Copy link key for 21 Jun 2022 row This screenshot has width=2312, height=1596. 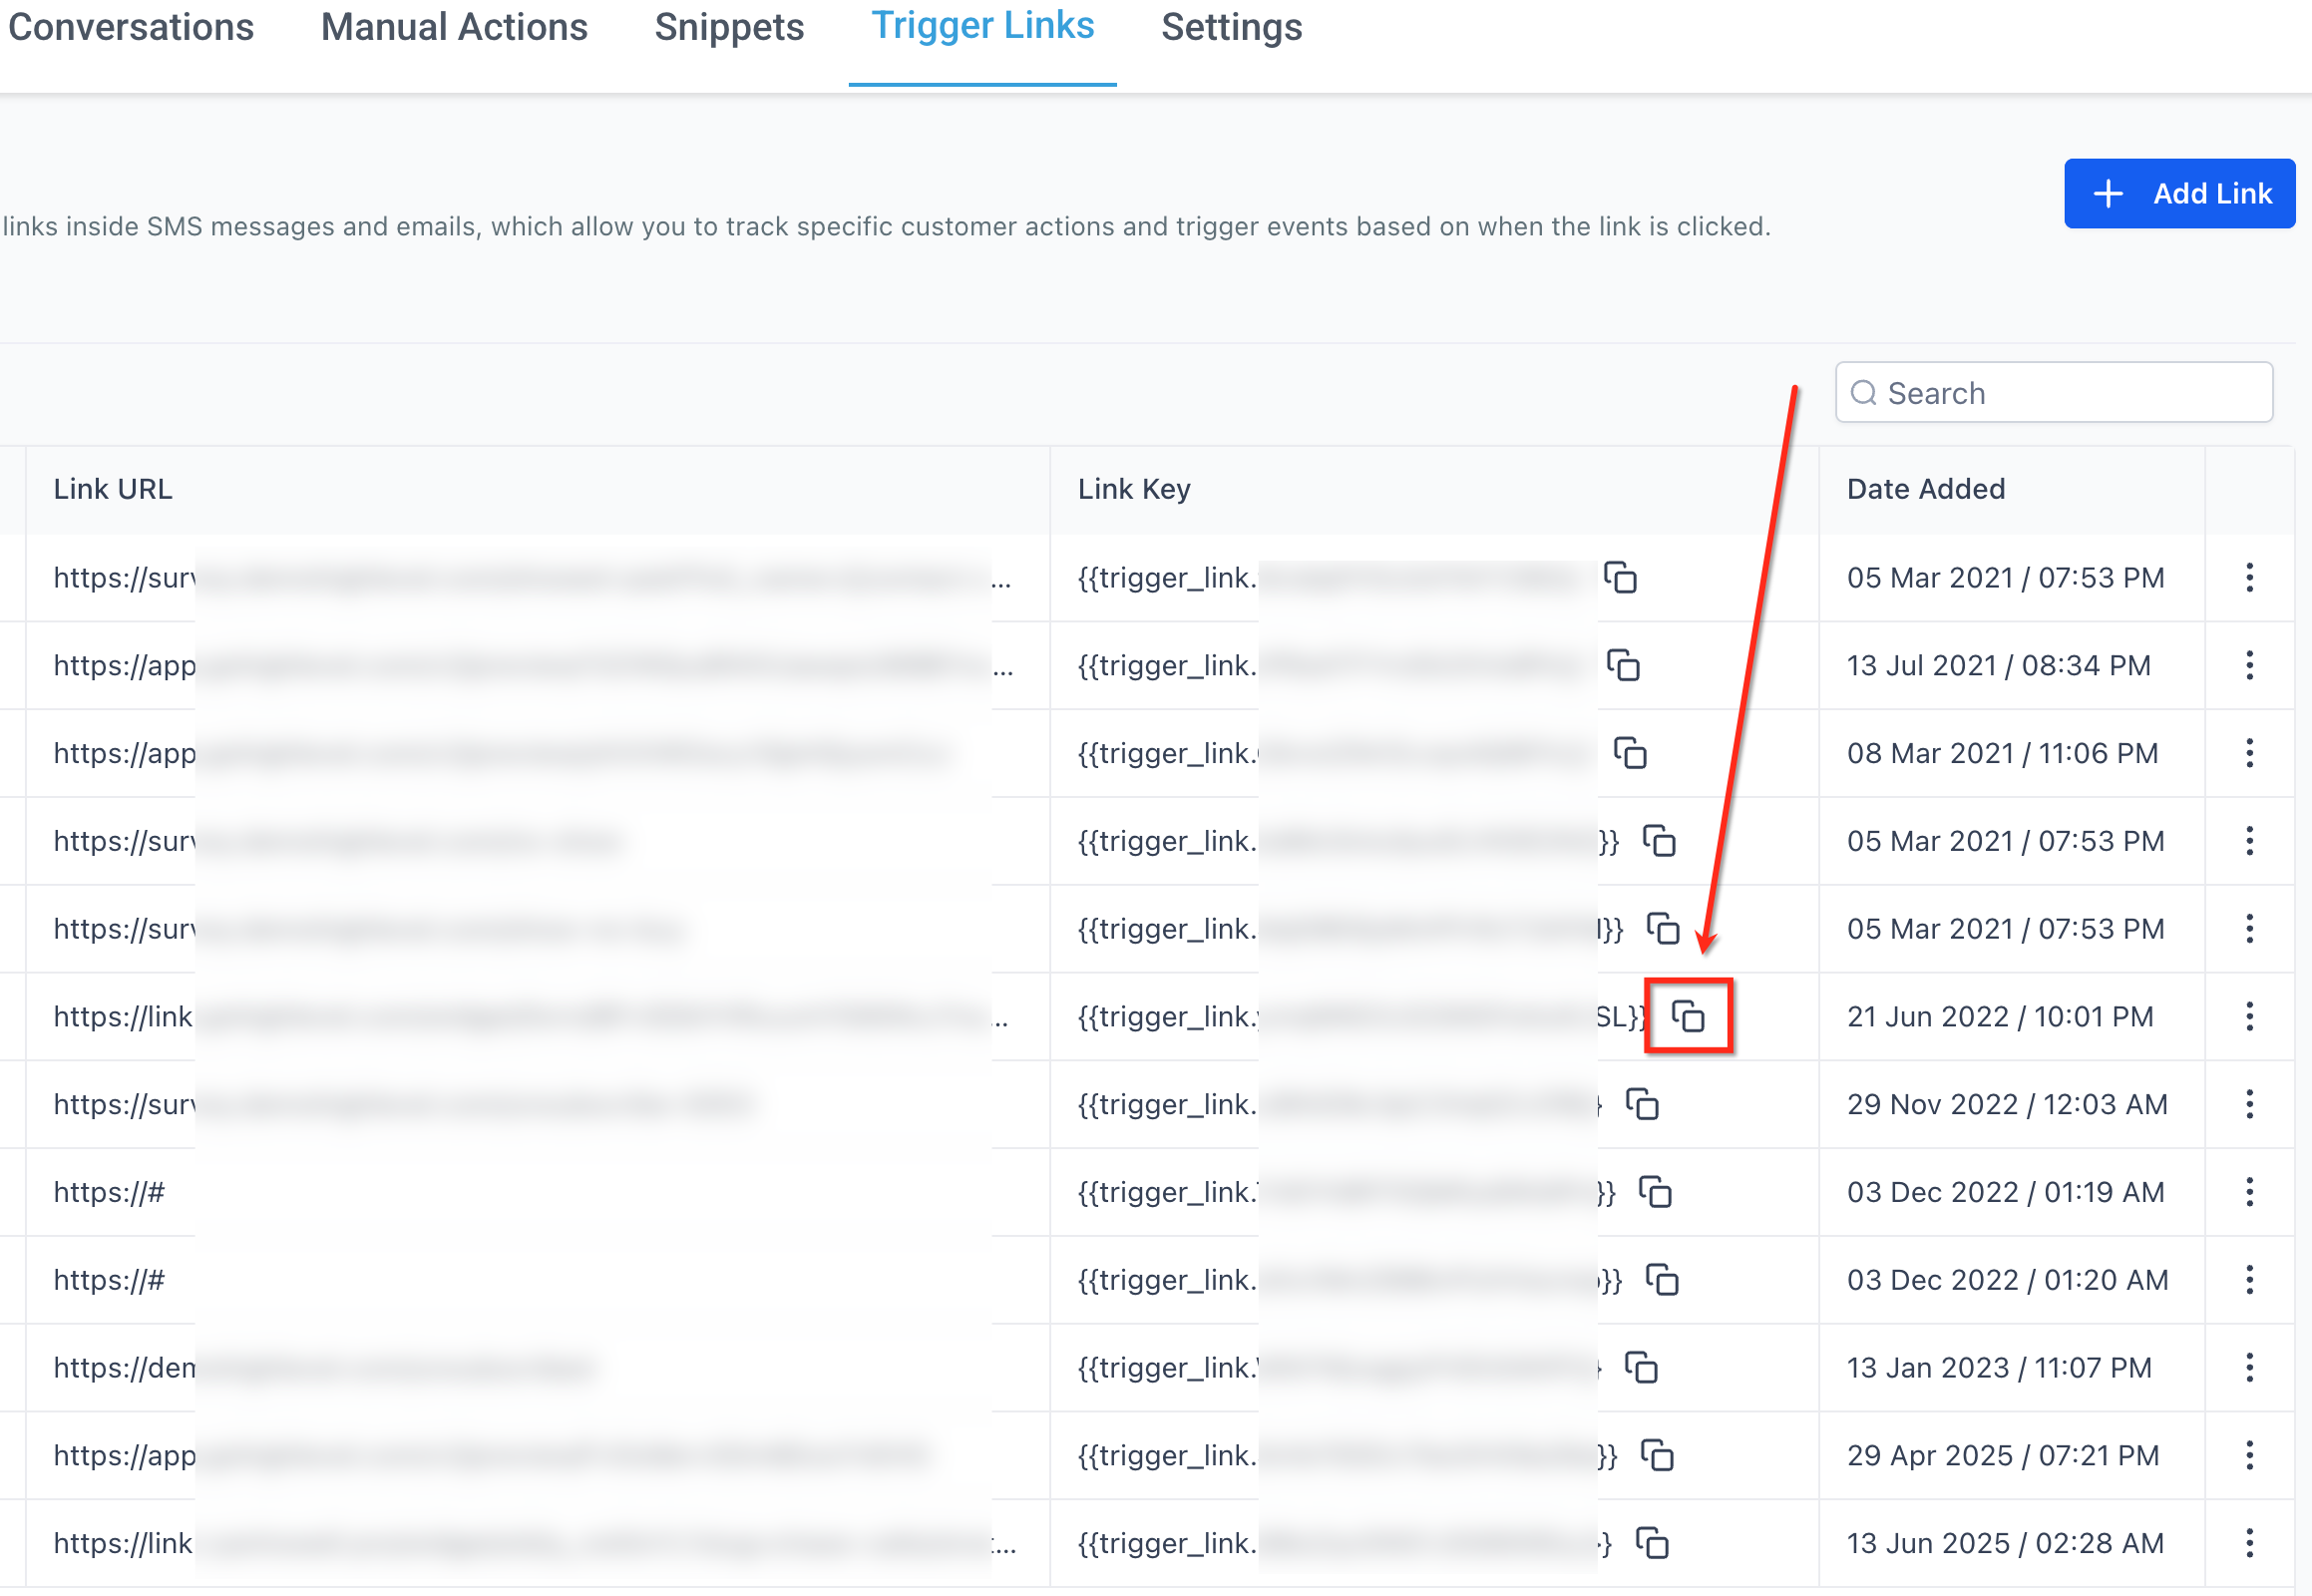pyautogui.click(x=1688, y=1016)
